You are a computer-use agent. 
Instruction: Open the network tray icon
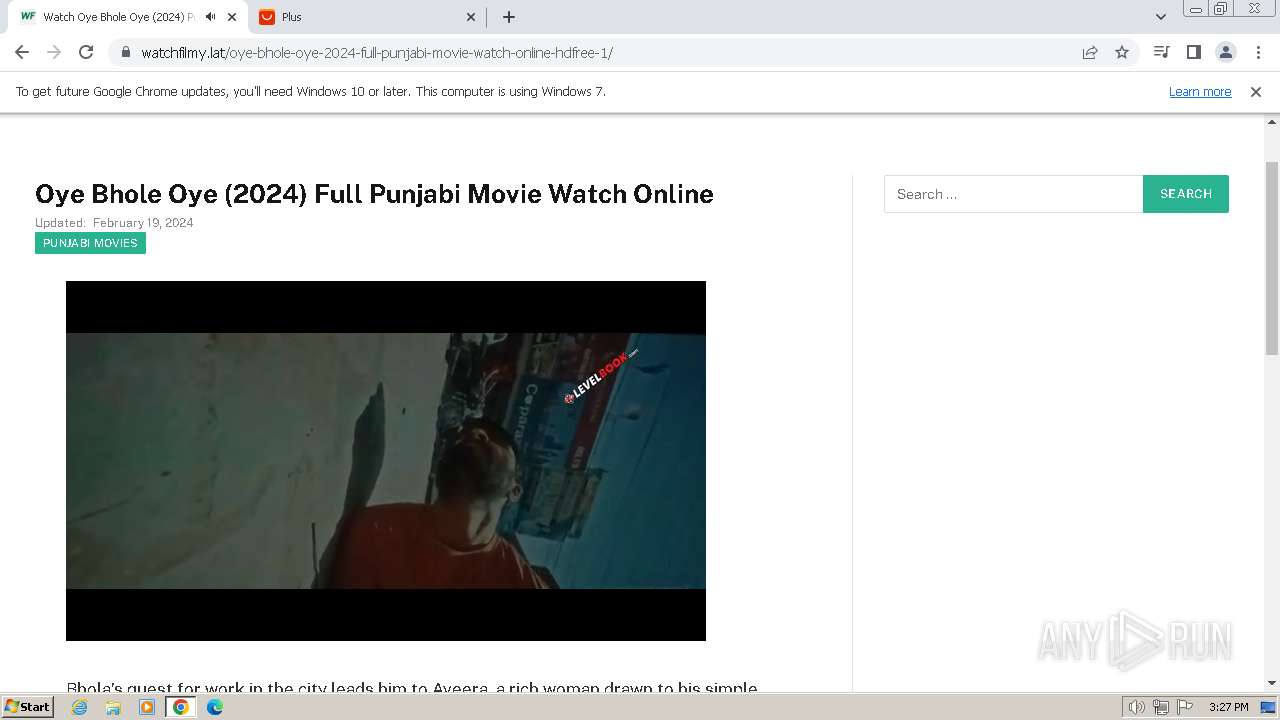click(1161, 707)
